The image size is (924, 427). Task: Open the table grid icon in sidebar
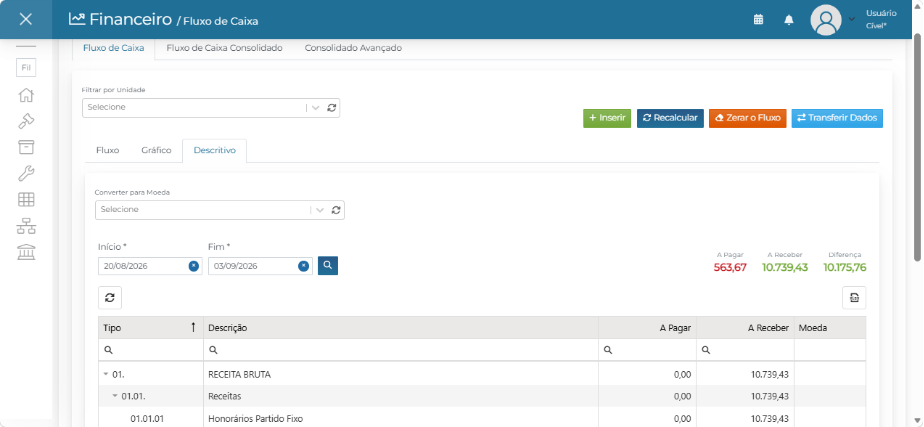(26, 200)
